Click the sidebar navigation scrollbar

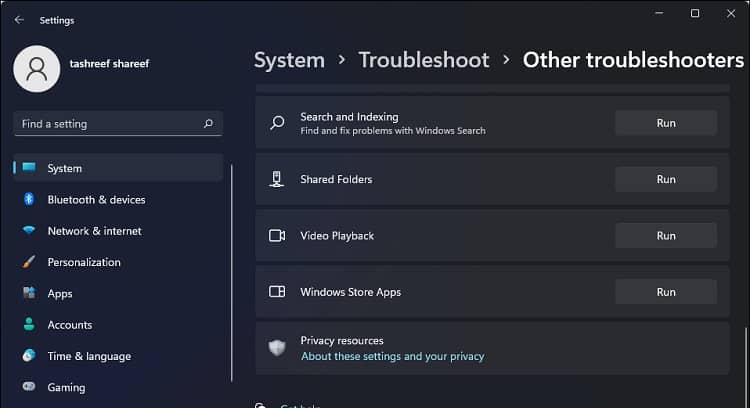coord(232,273)
